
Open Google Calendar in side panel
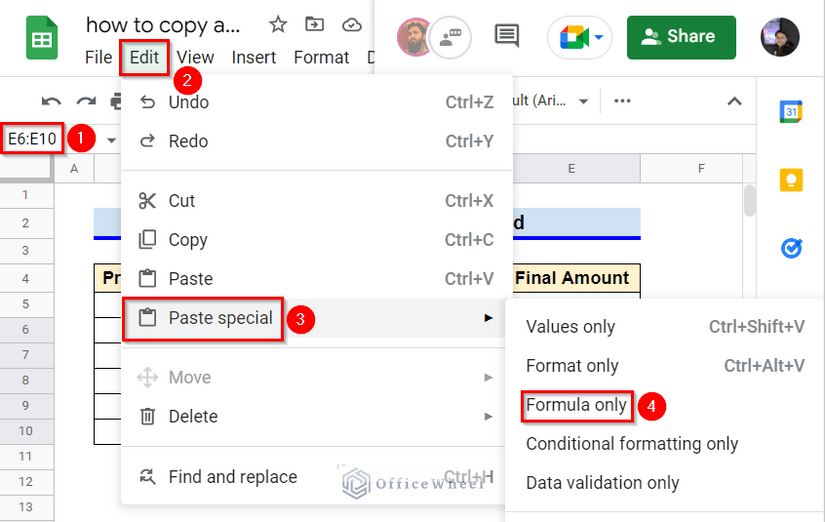coord(791,111)
